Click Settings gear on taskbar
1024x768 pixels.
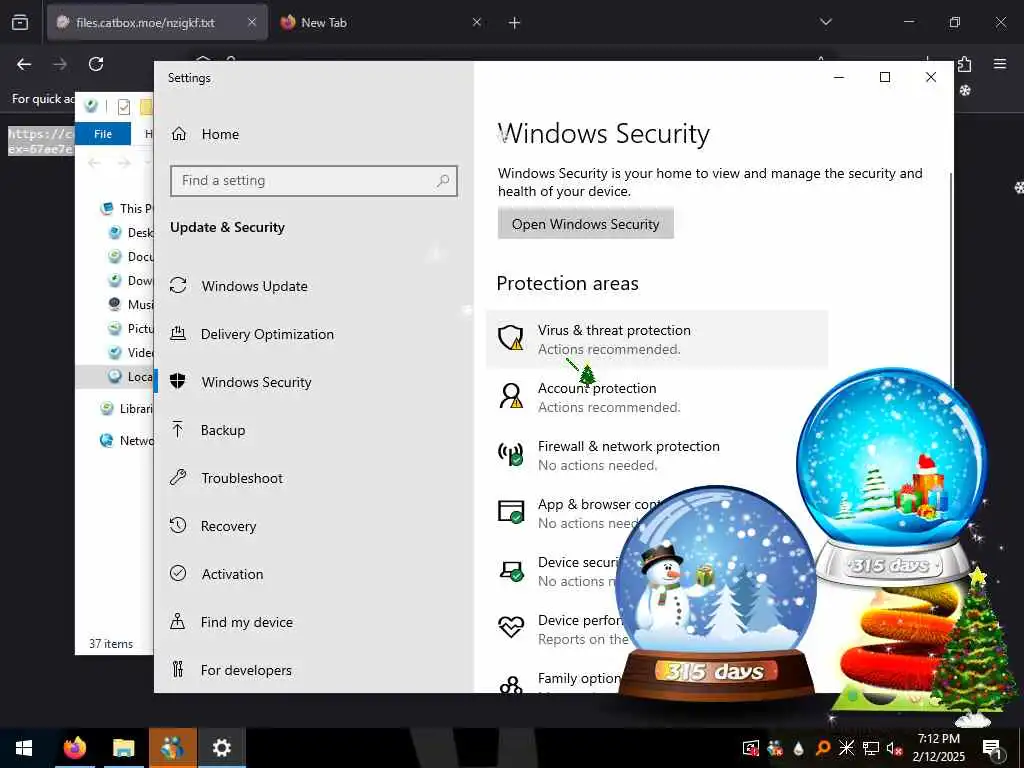[x=221, y=748]
